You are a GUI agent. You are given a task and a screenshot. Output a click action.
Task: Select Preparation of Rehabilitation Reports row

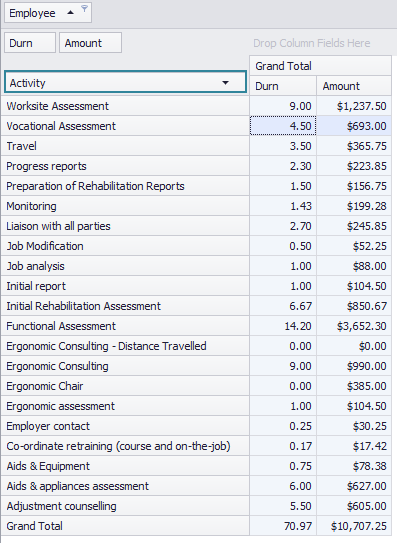click(x=125, y=186)
